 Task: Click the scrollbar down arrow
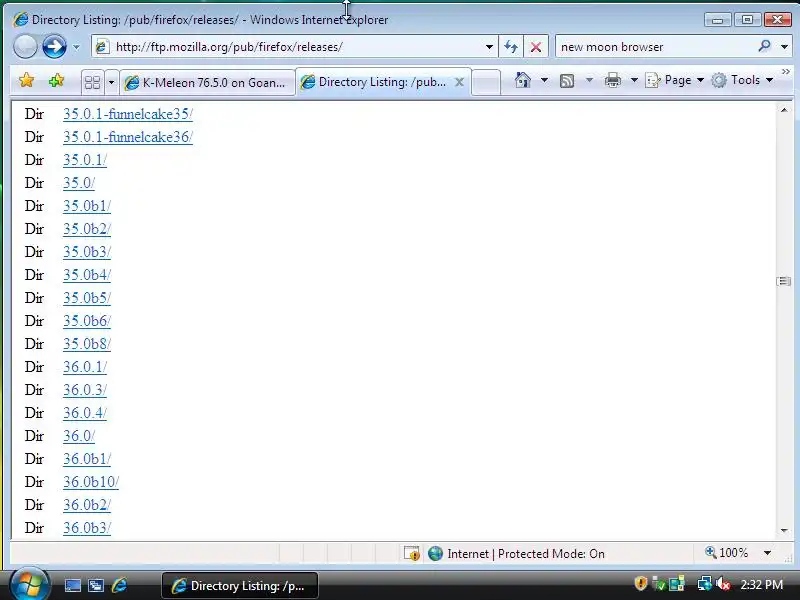coord(784,531)
